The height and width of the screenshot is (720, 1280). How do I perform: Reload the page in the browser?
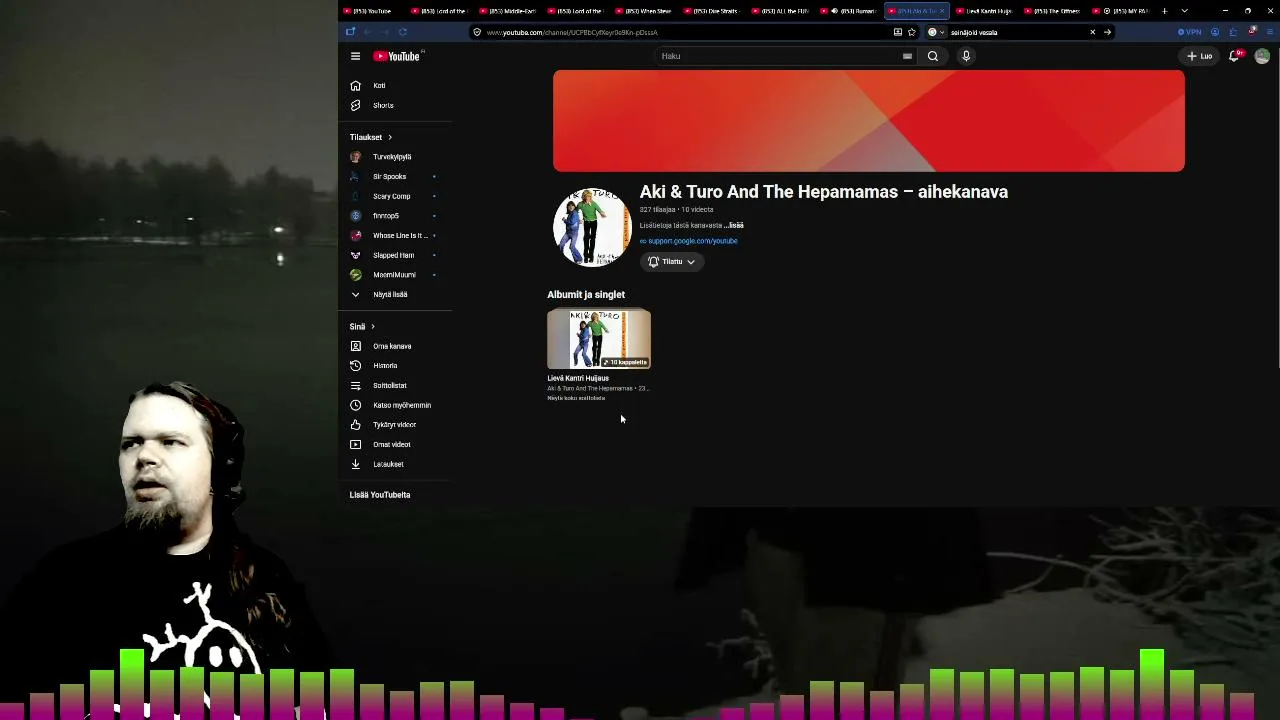403,32
